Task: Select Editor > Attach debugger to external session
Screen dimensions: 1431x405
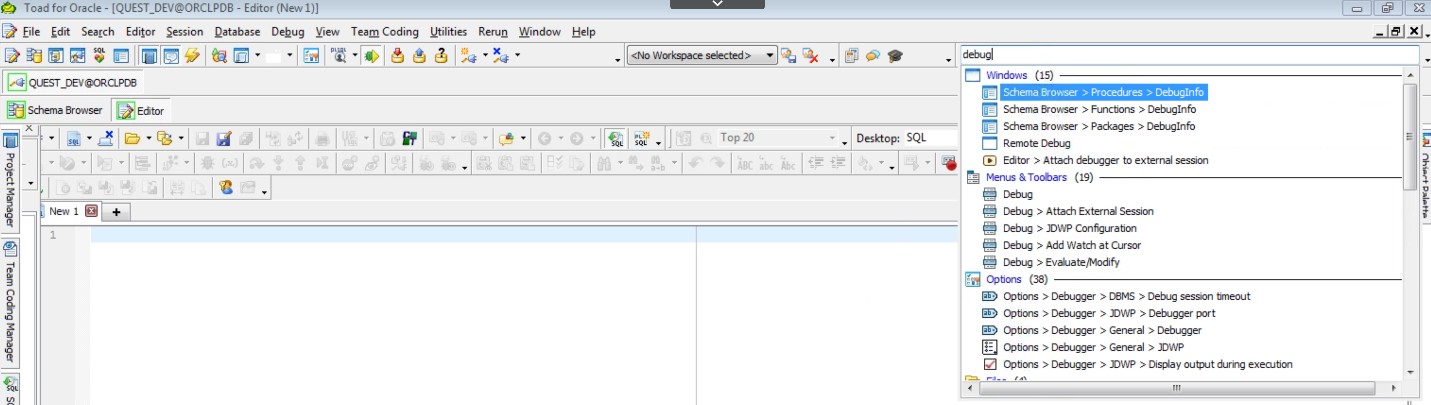Action: [1105, 160]
